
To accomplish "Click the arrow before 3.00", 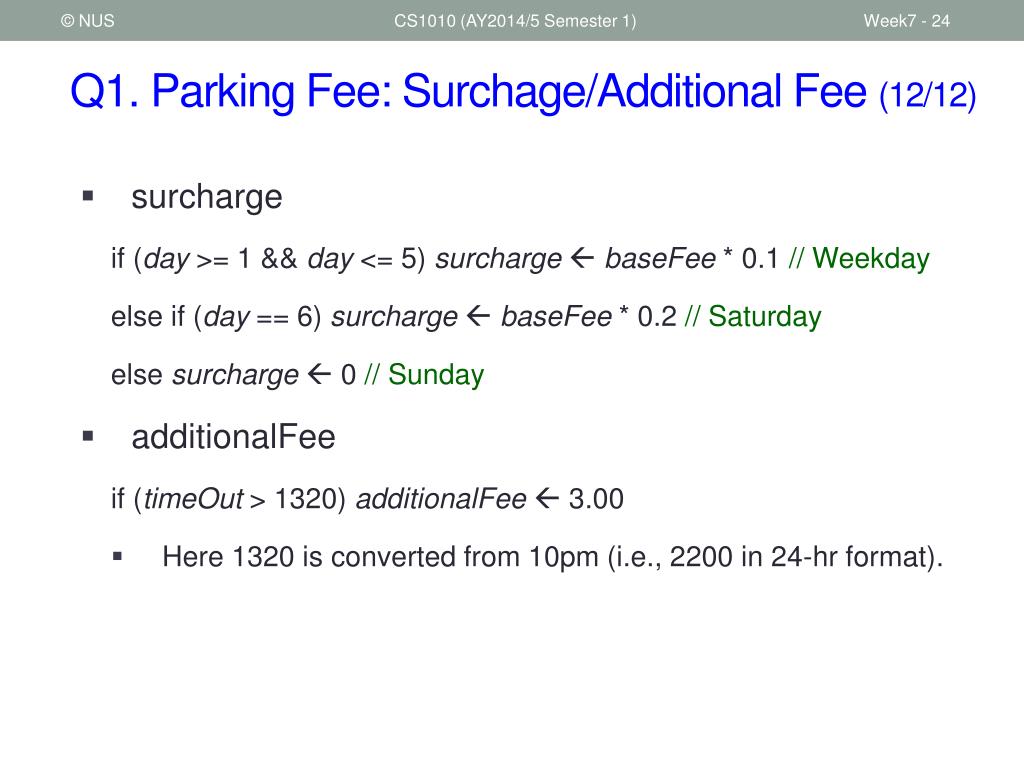I will [547, 498].
